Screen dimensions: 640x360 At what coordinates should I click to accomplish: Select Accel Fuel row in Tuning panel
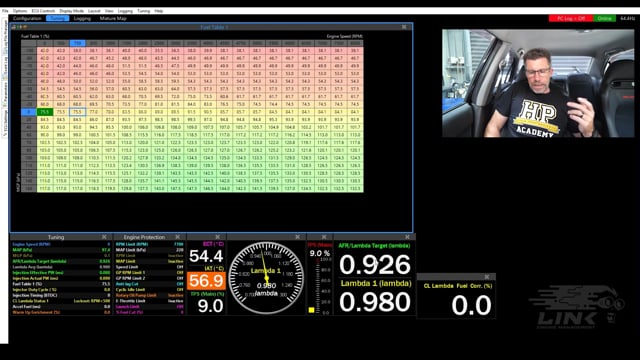click(61, 307)
